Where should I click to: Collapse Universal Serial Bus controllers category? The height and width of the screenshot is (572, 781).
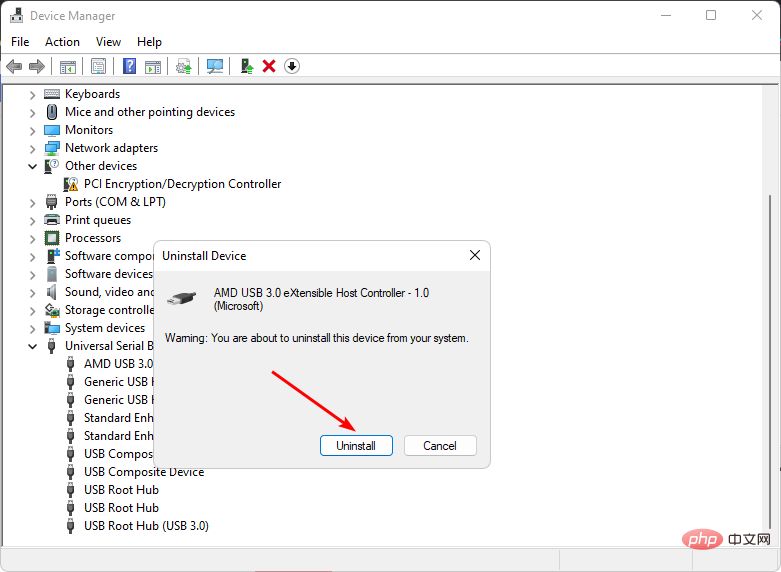32,346
